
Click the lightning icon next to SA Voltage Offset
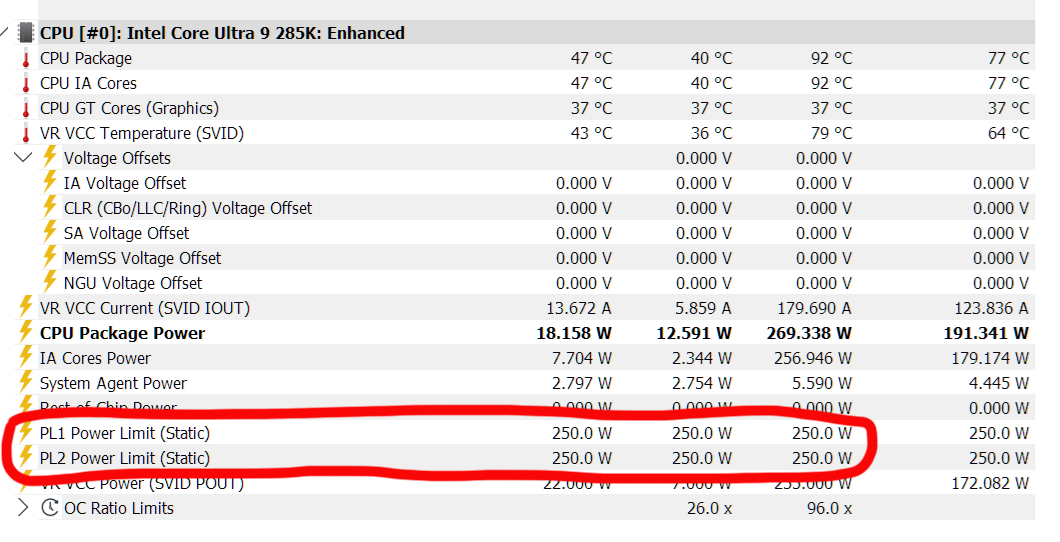click(50, 232)
